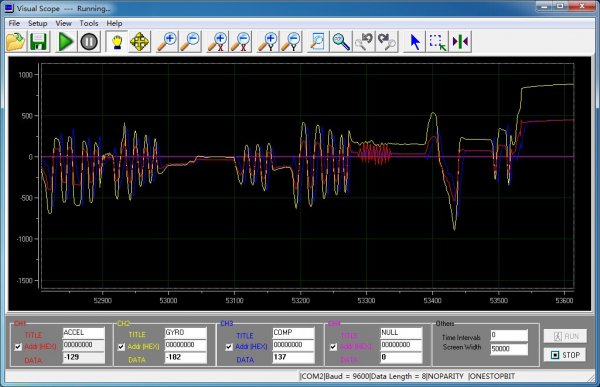Select the blue arrow pointer tool
Screen dimensions: 600x387
pyautogui.click(x=415, y=42)
